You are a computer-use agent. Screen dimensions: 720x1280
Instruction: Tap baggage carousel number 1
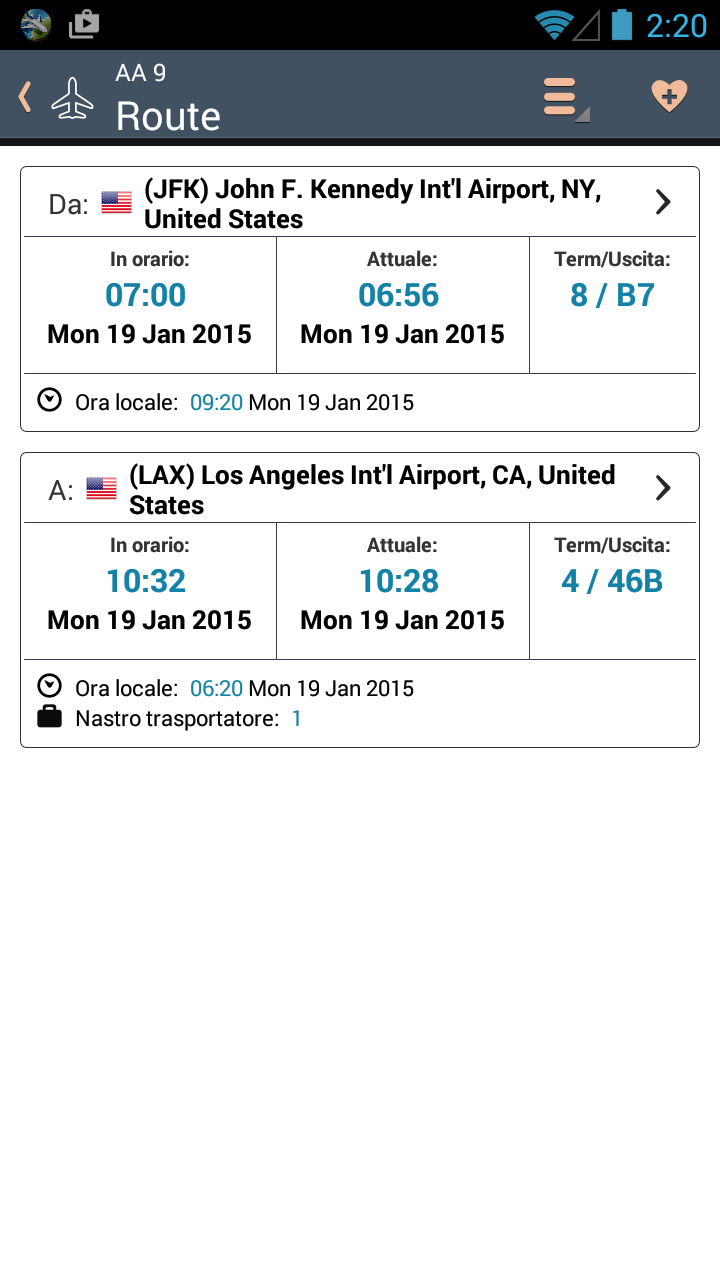click(296, 718)
